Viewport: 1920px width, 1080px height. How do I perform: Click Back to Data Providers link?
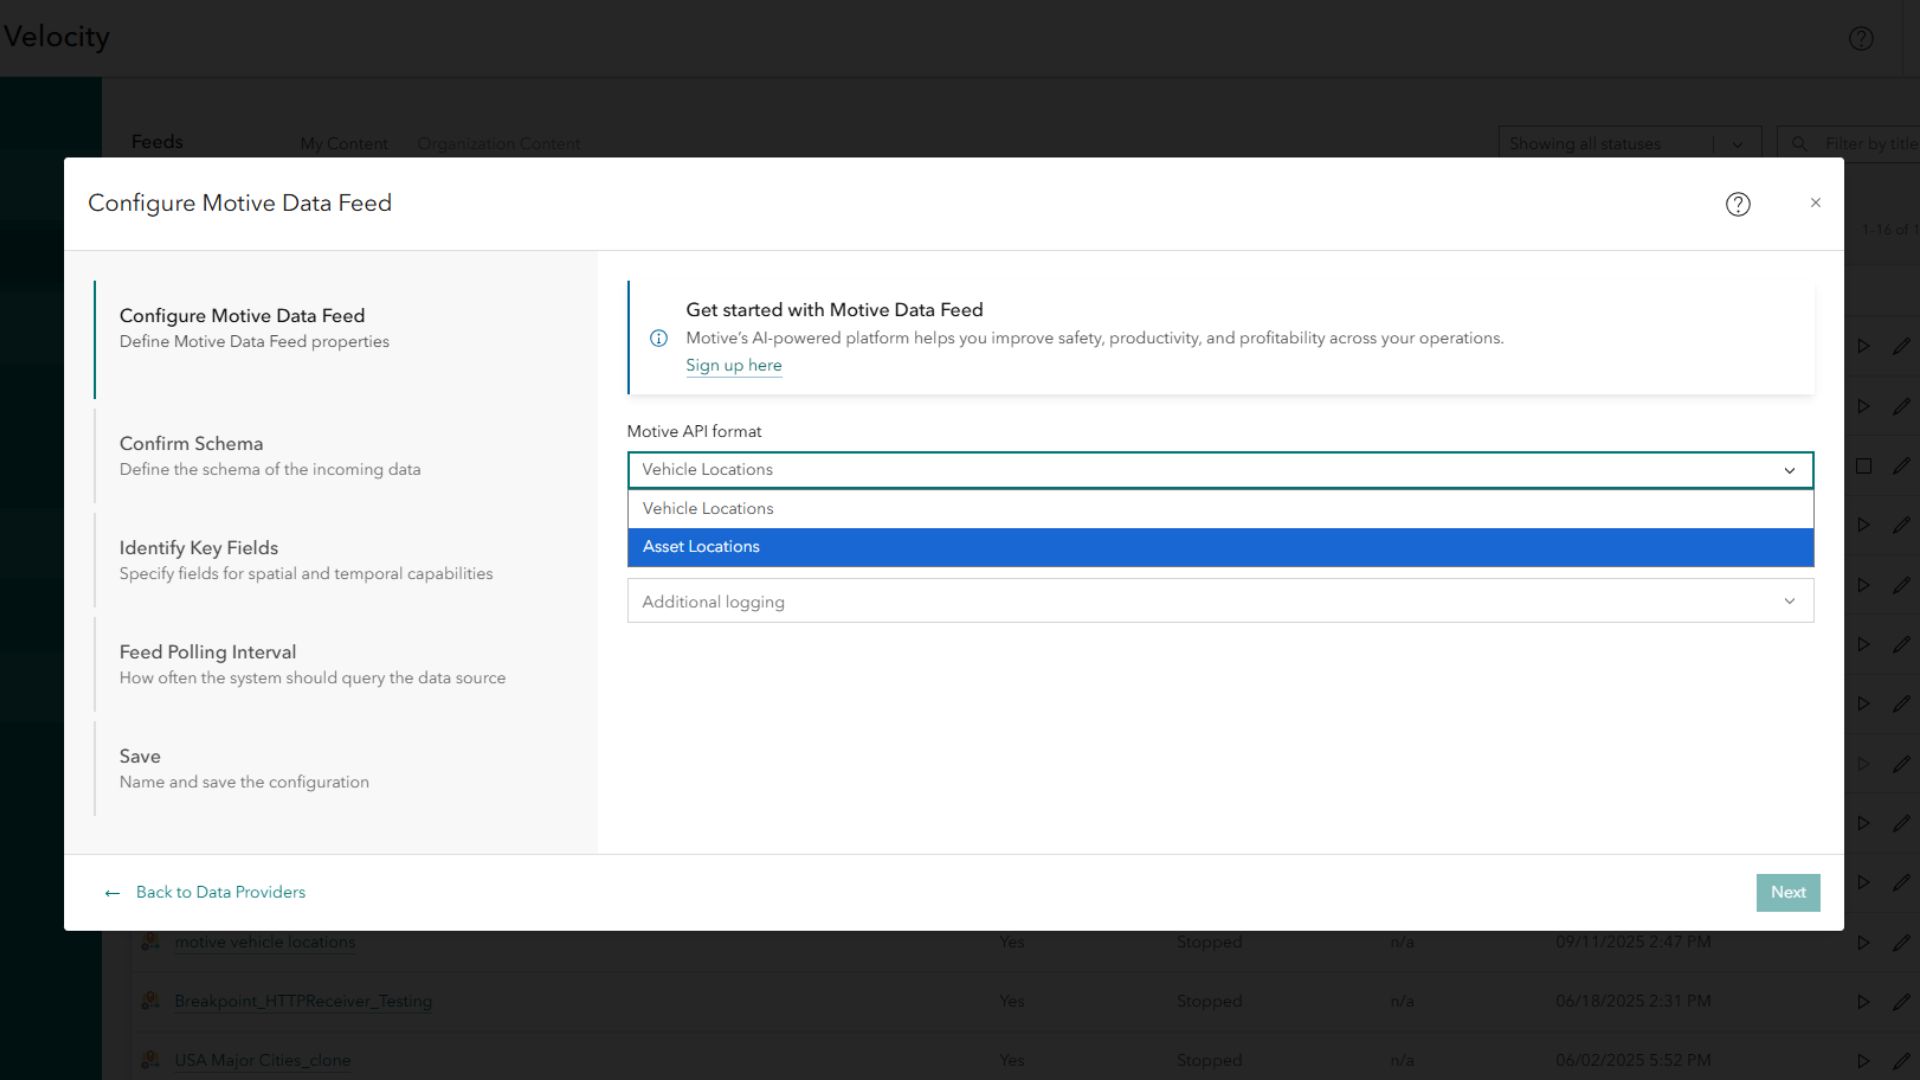(220, 892)
